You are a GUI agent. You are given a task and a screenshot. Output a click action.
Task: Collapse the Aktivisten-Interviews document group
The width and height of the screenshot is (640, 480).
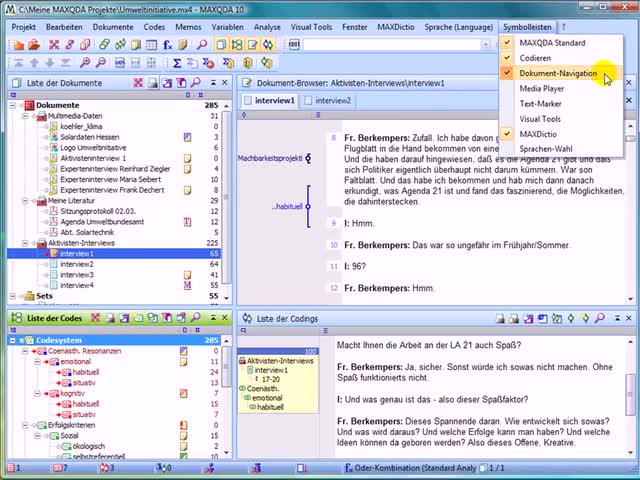pos(25,243)
